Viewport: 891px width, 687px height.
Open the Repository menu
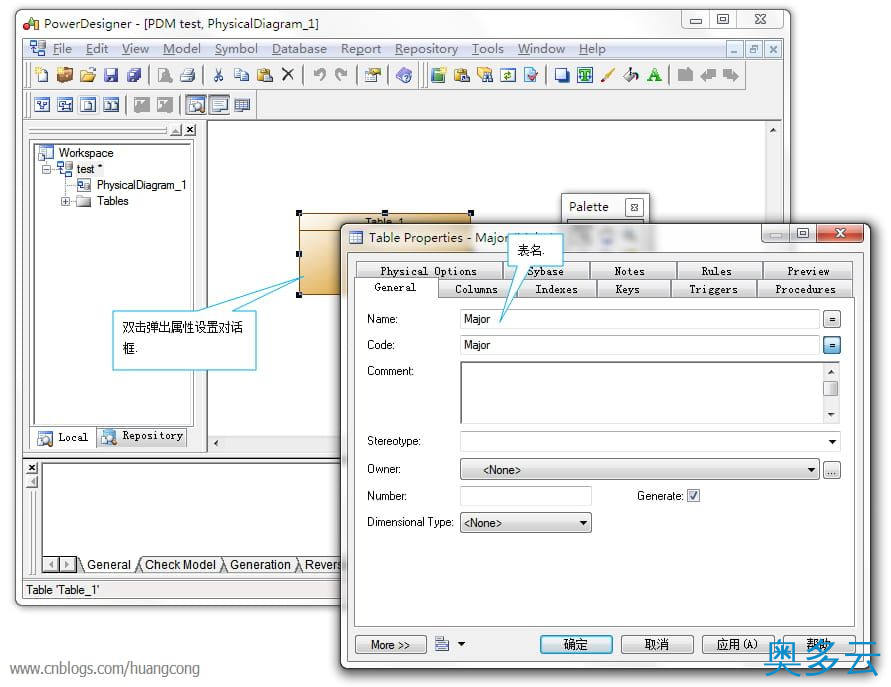pyautogui.click(x=426, y=49)
